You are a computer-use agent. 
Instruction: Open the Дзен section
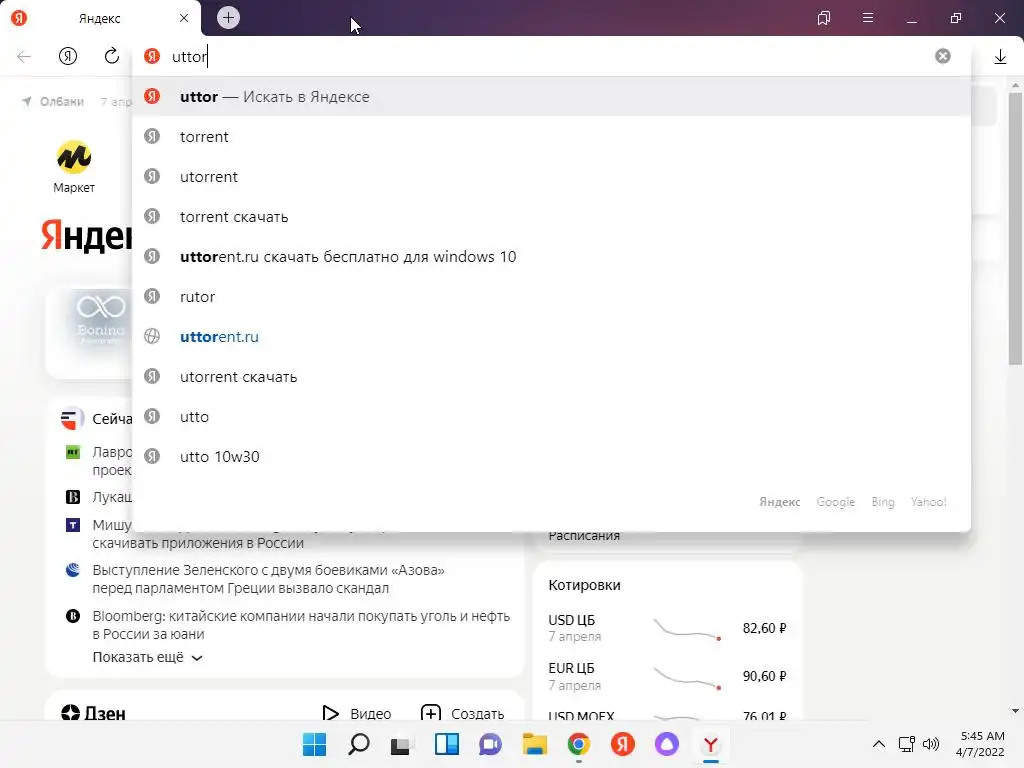click(93, 712)
